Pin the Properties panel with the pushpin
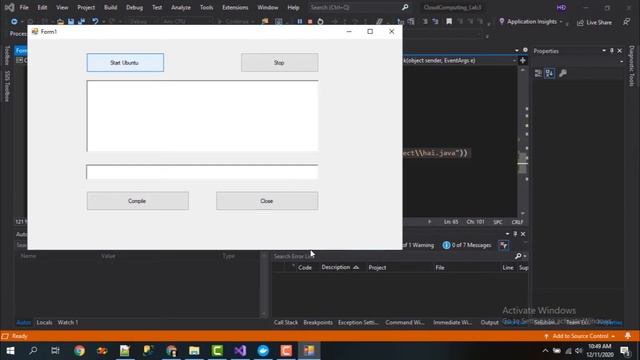Image resolution: width=640 pixels, height=360 pixels. tap(611, 51)
